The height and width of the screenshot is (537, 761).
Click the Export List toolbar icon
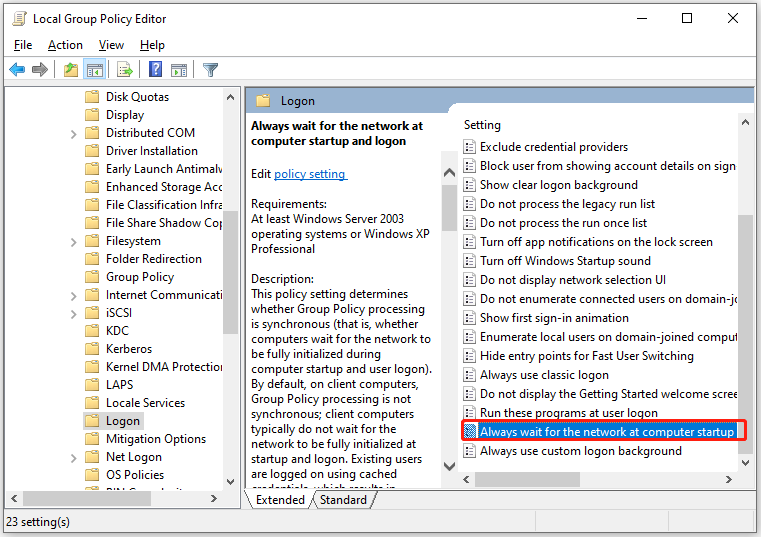tap(125, 69)
